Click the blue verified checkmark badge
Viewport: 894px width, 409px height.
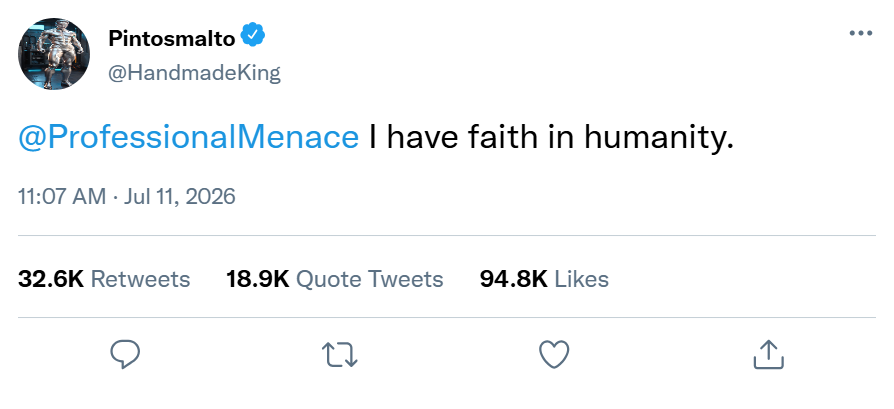253,35
